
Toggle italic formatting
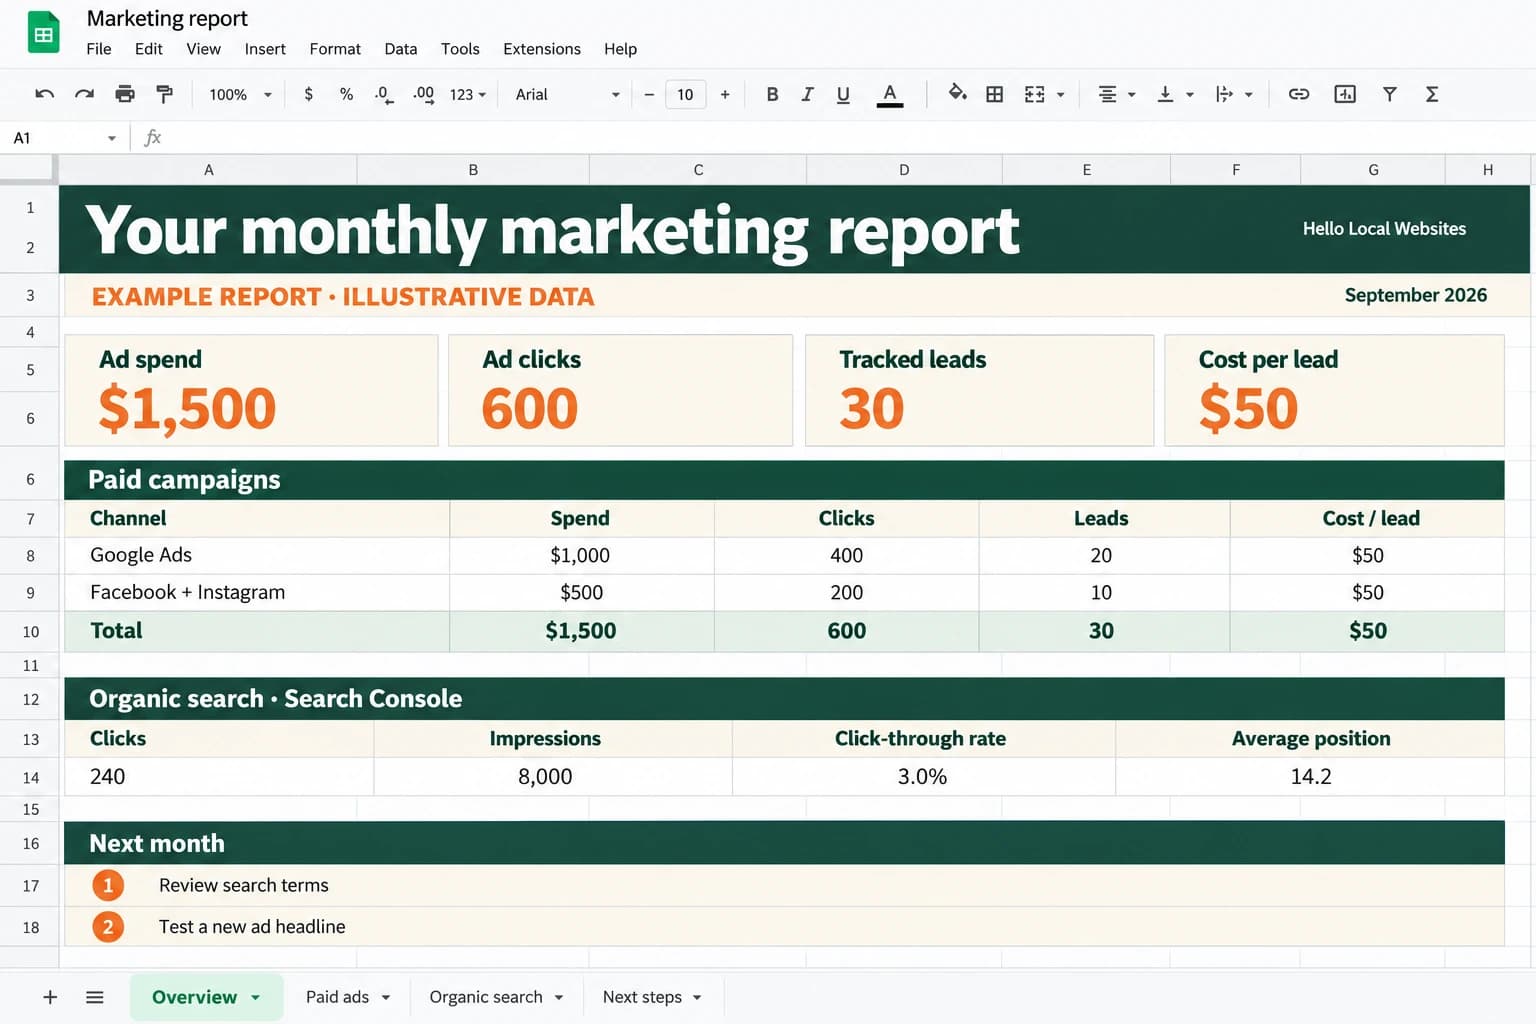point(807,94)
